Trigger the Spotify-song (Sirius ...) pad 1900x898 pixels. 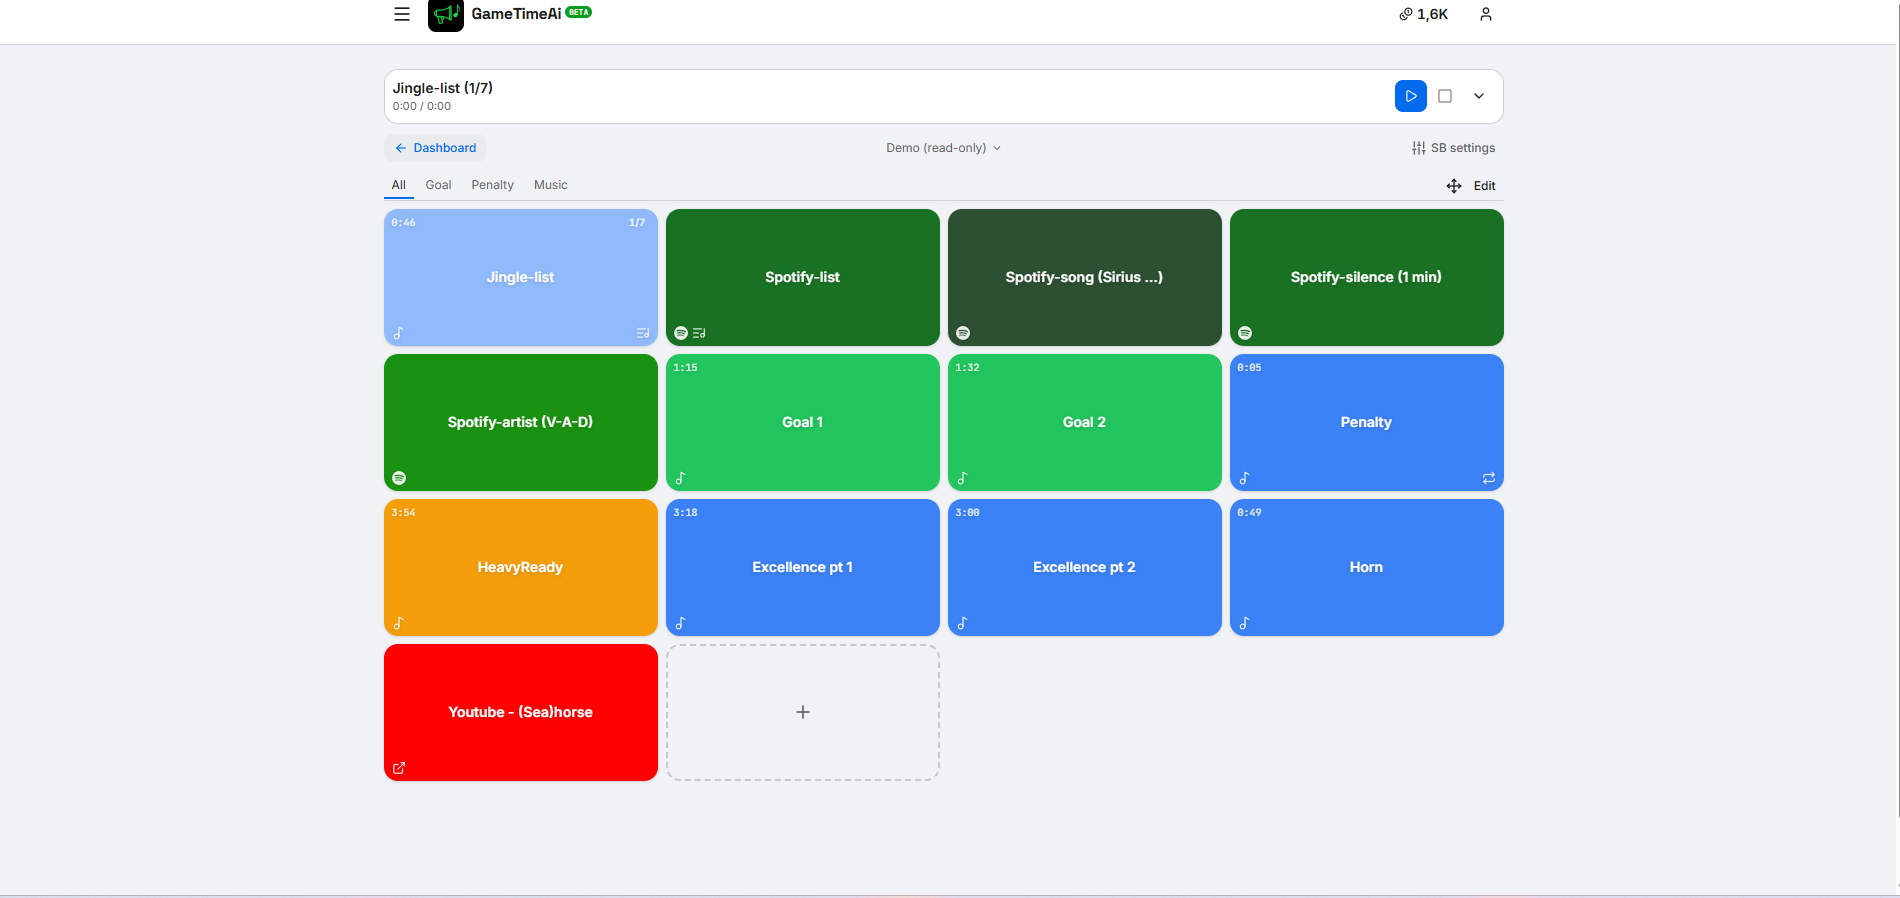[x=1085, y=277]
